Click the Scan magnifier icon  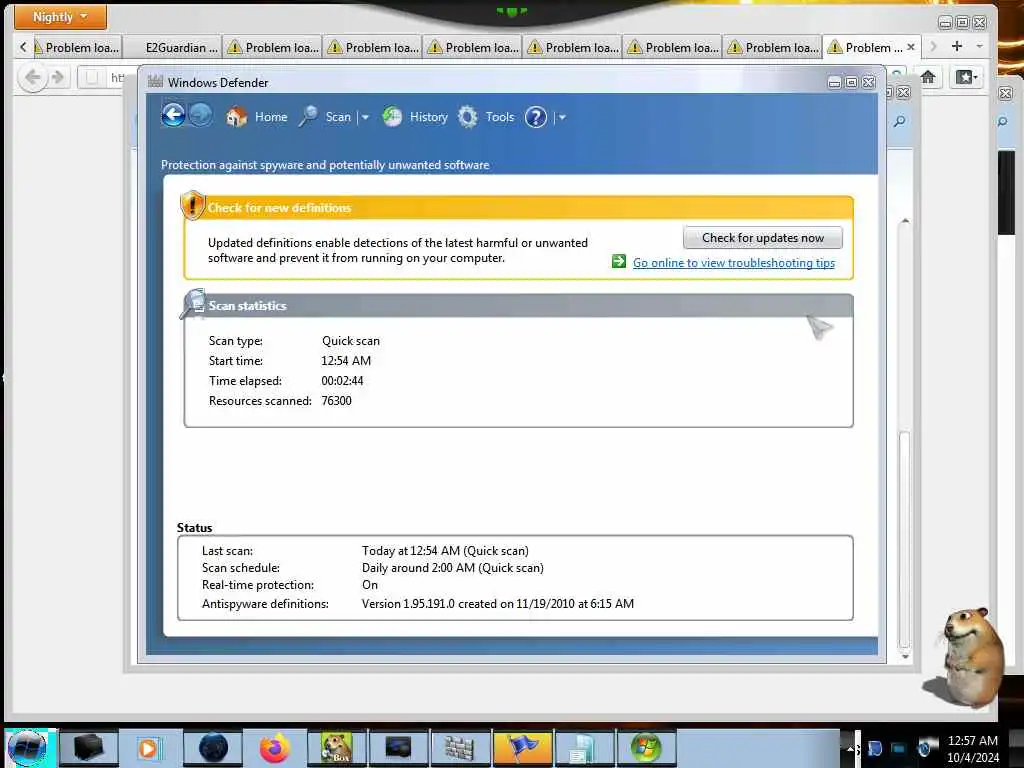pos(308,117)
